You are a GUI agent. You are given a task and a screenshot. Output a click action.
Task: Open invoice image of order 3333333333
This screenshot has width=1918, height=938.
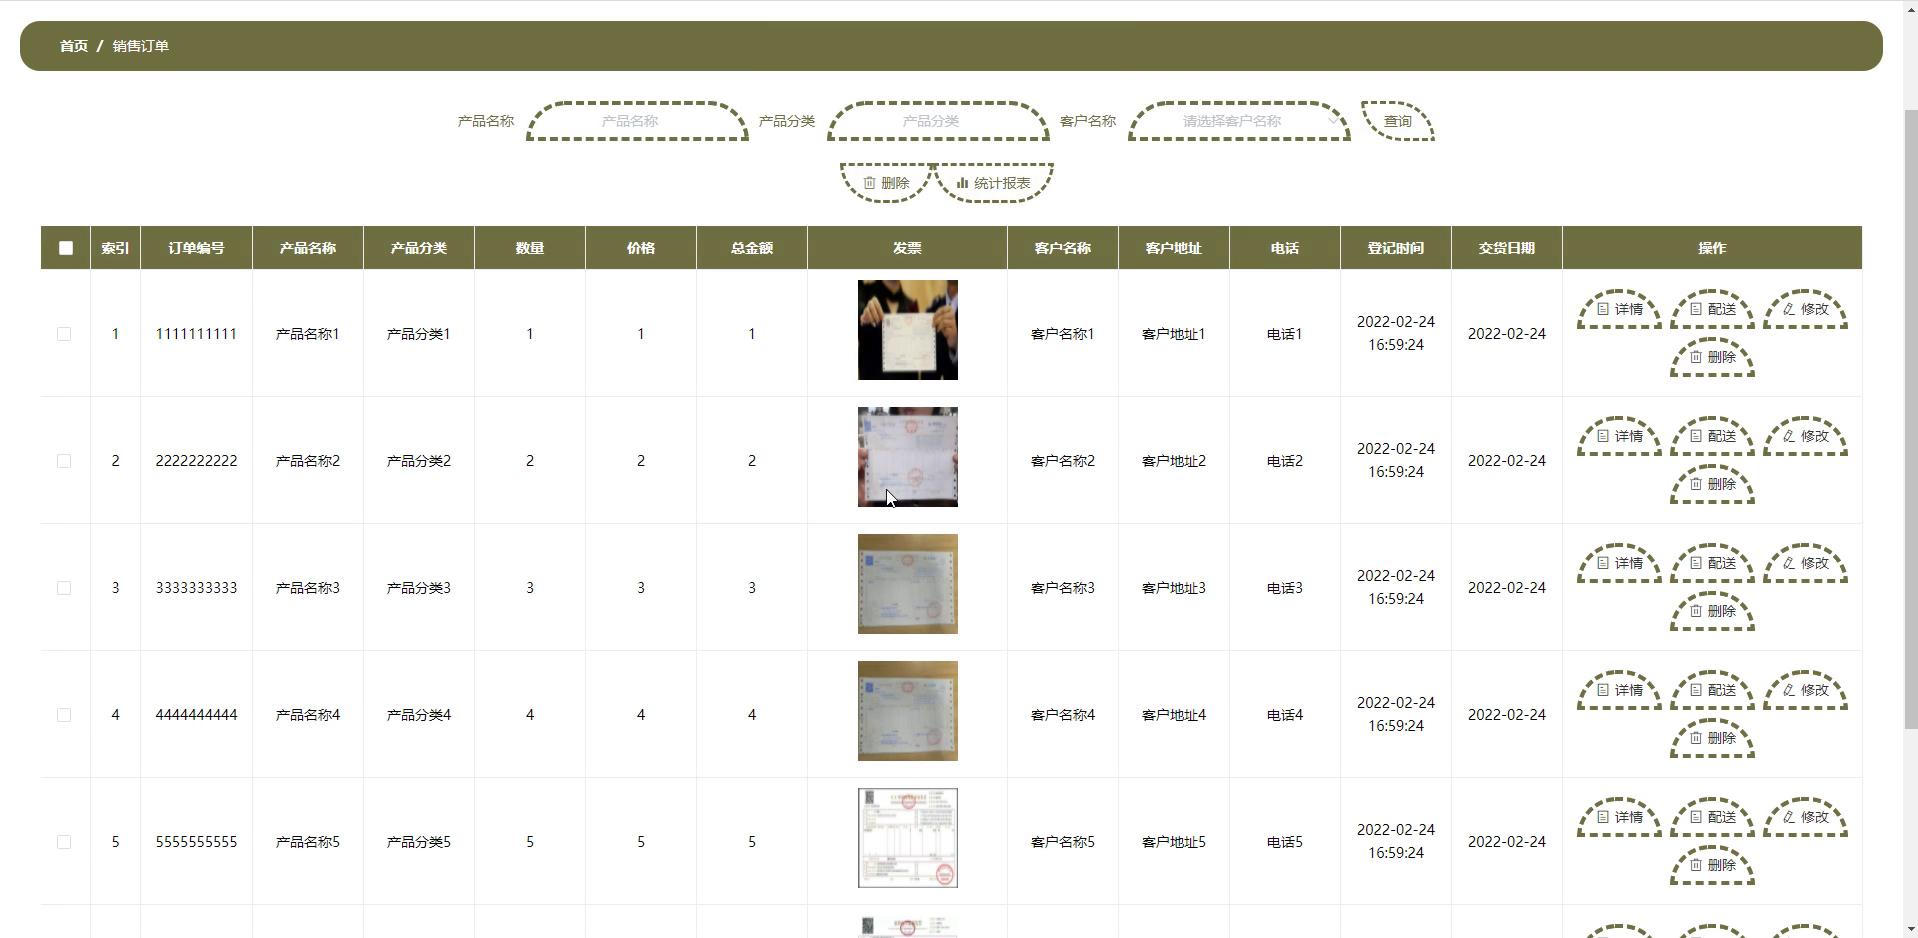[x=908, y=584]
